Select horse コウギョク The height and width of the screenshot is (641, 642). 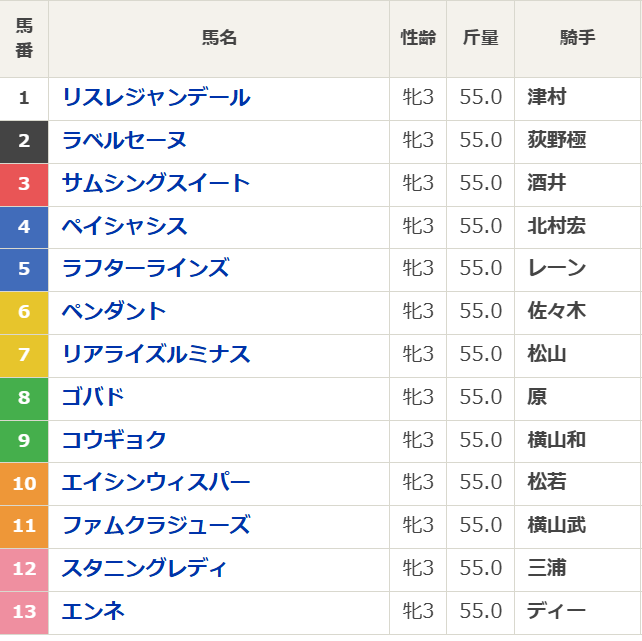coord(114,440)
